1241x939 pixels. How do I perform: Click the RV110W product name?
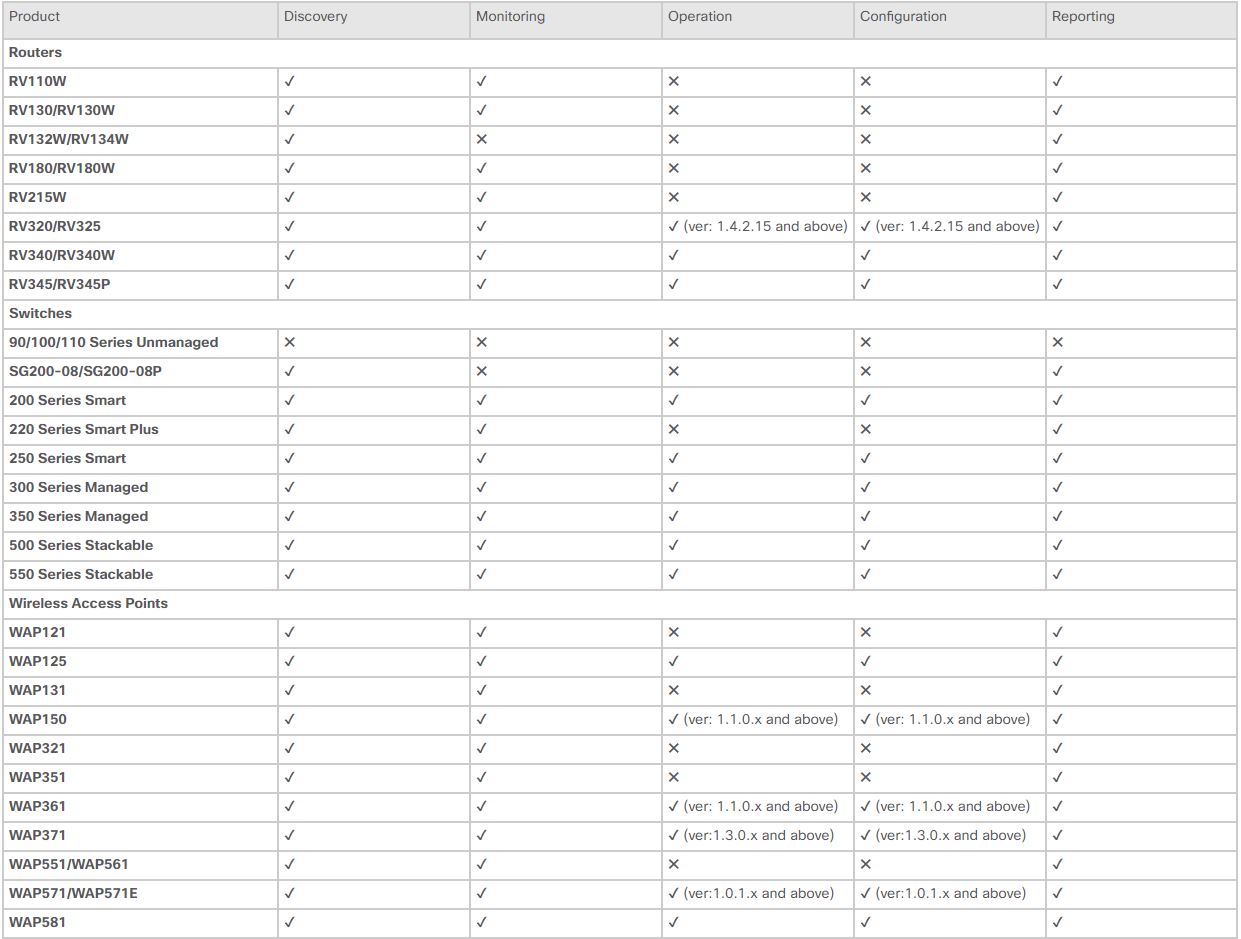(x=37, y=81)
